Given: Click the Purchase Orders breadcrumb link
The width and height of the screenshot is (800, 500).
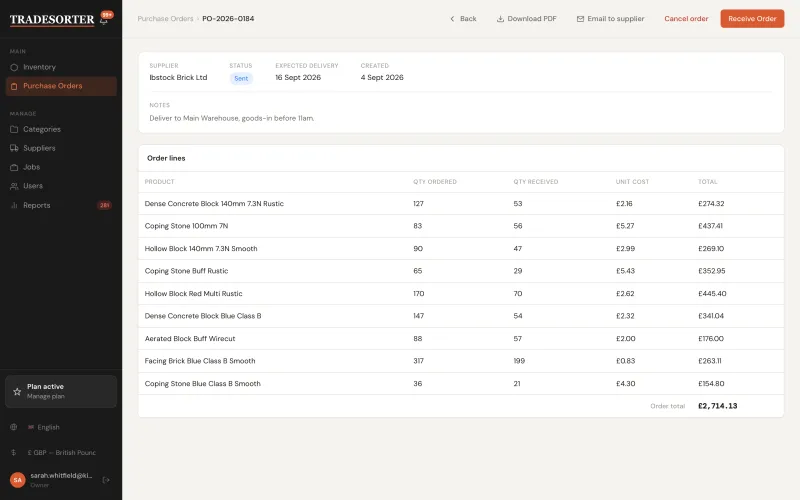Looking at the screenshot, I should click(x=165, y=19).
